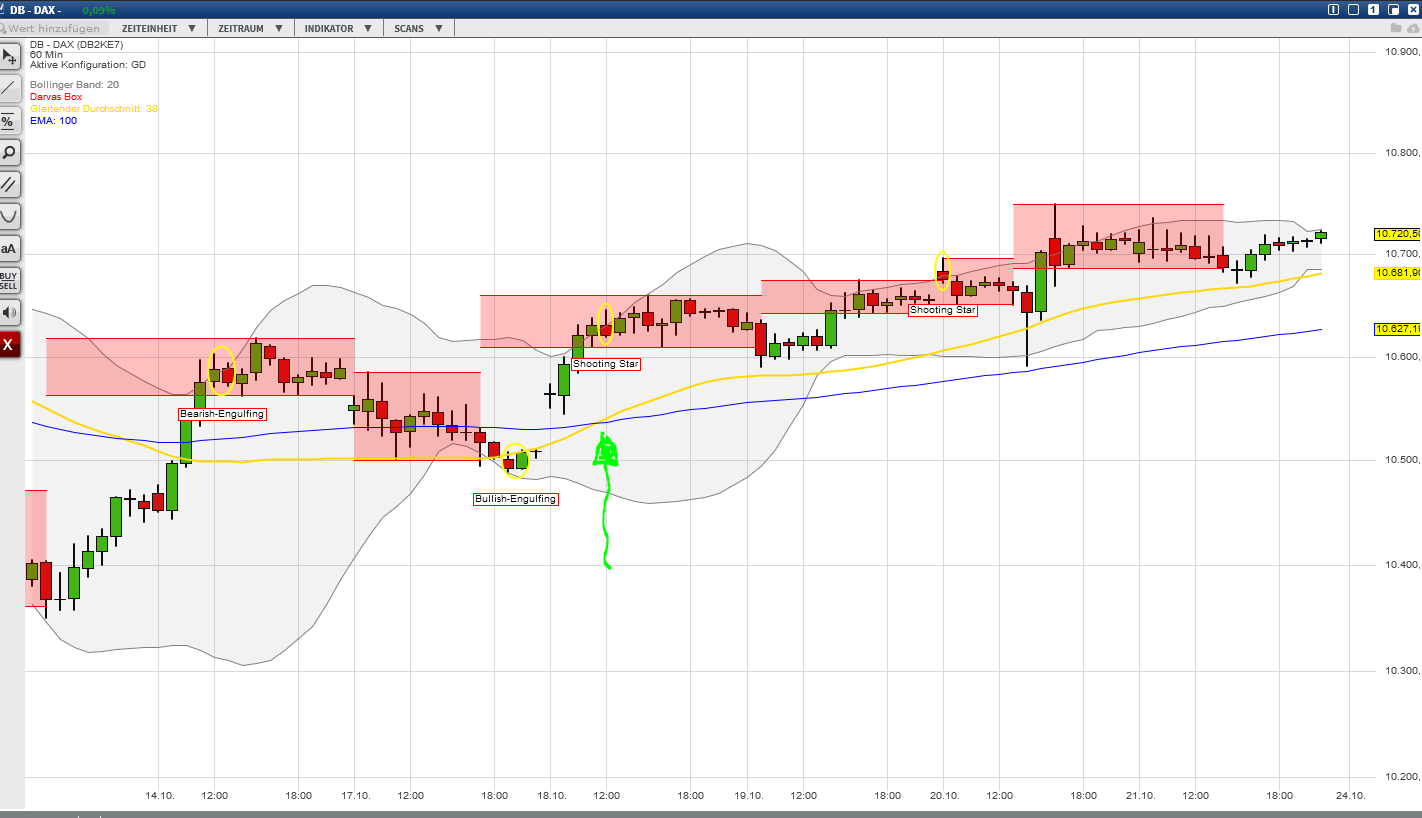The image size is (1422, 818).
Task: Click the red X delete tool
Action: coord(10,344)
